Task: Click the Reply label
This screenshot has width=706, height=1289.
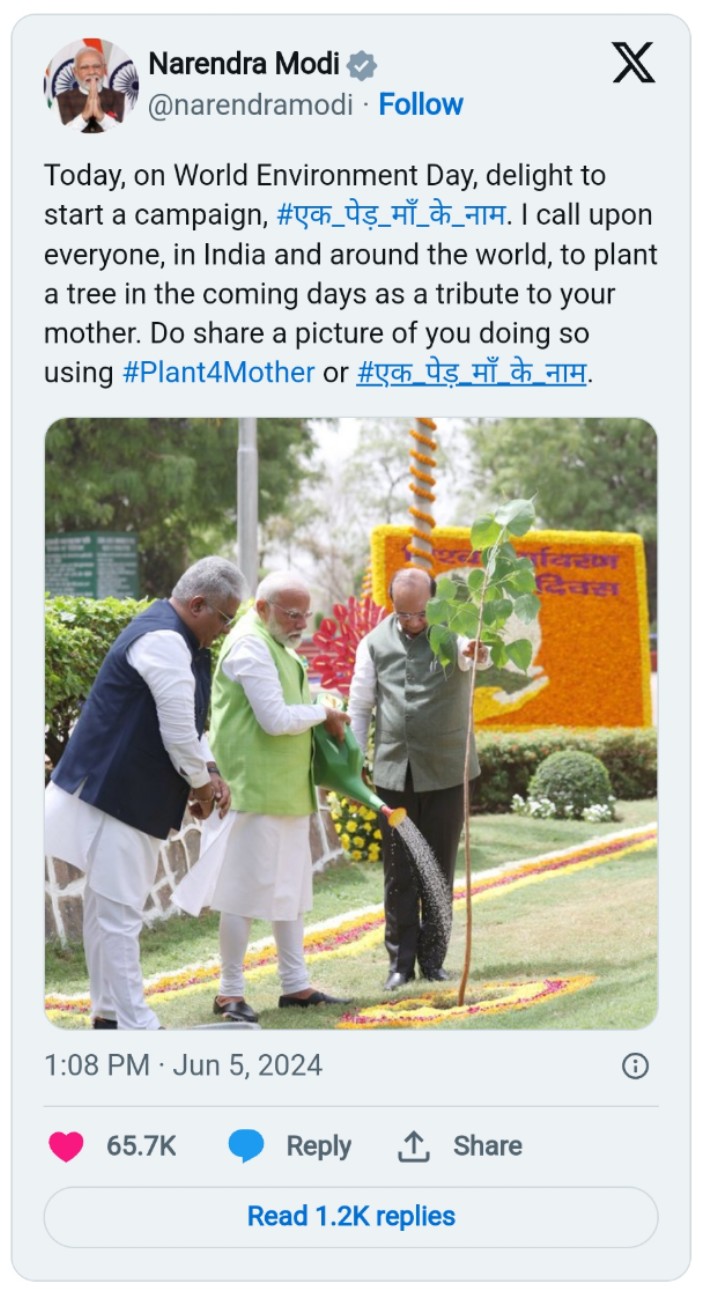Action: [x=318, y=1146]
